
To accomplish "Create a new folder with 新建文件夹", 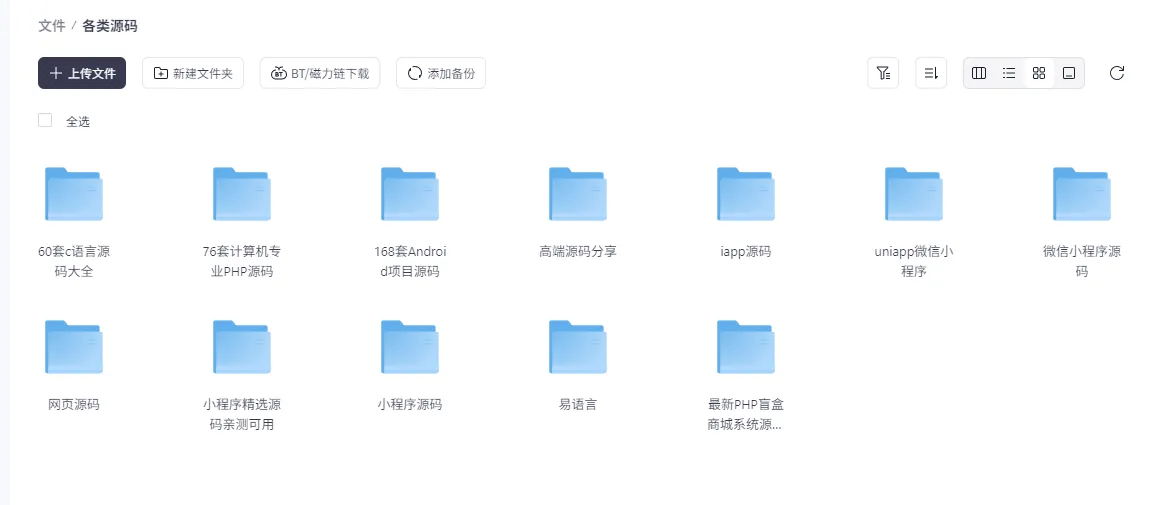I will click(x=193, y=73).
